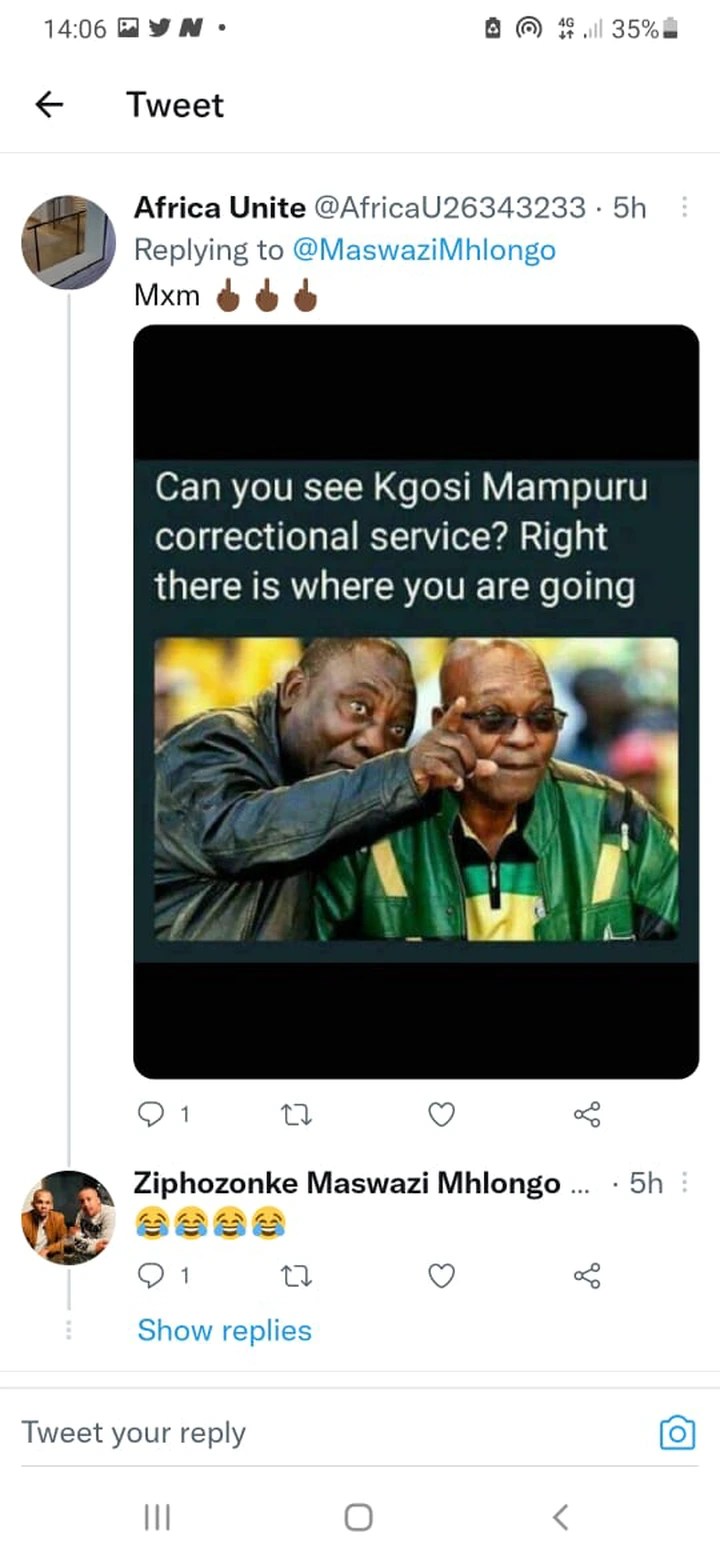Like the Africa Unite meme tweet

(441, 1114)
